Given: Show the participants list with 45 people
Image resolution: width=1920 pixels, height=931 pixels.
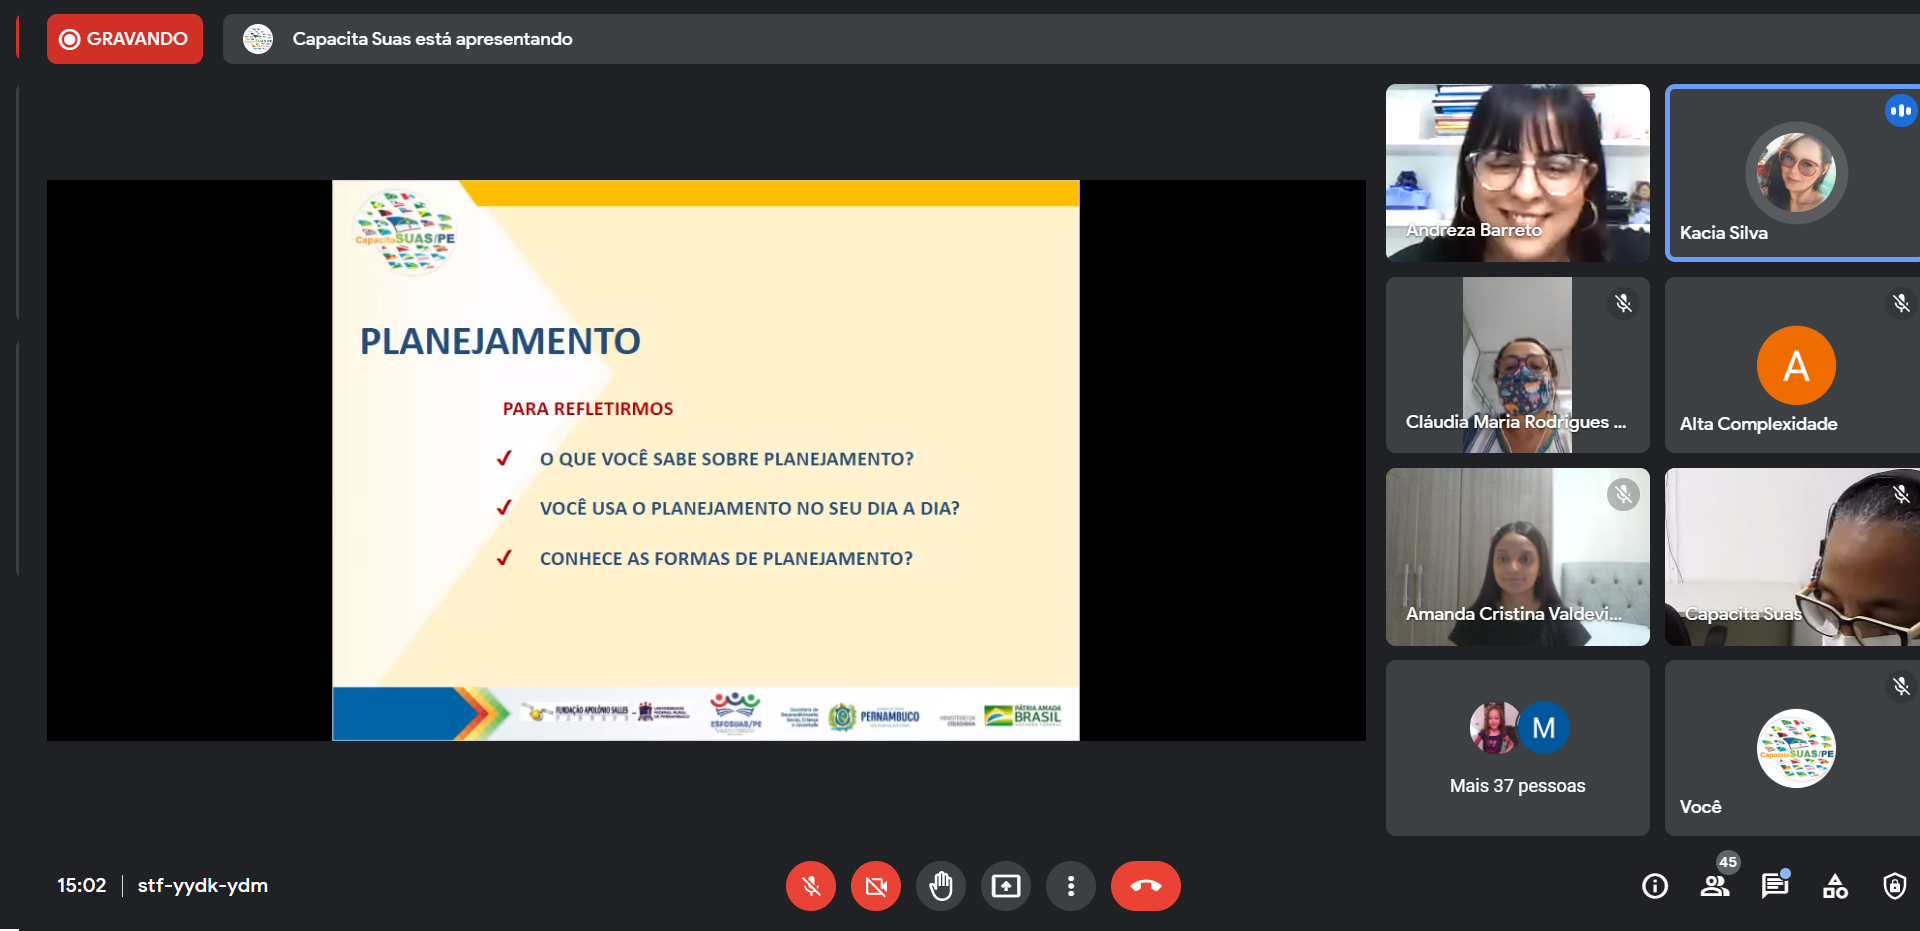Looking at the screenshot, I should click(x=1715, y=886).
